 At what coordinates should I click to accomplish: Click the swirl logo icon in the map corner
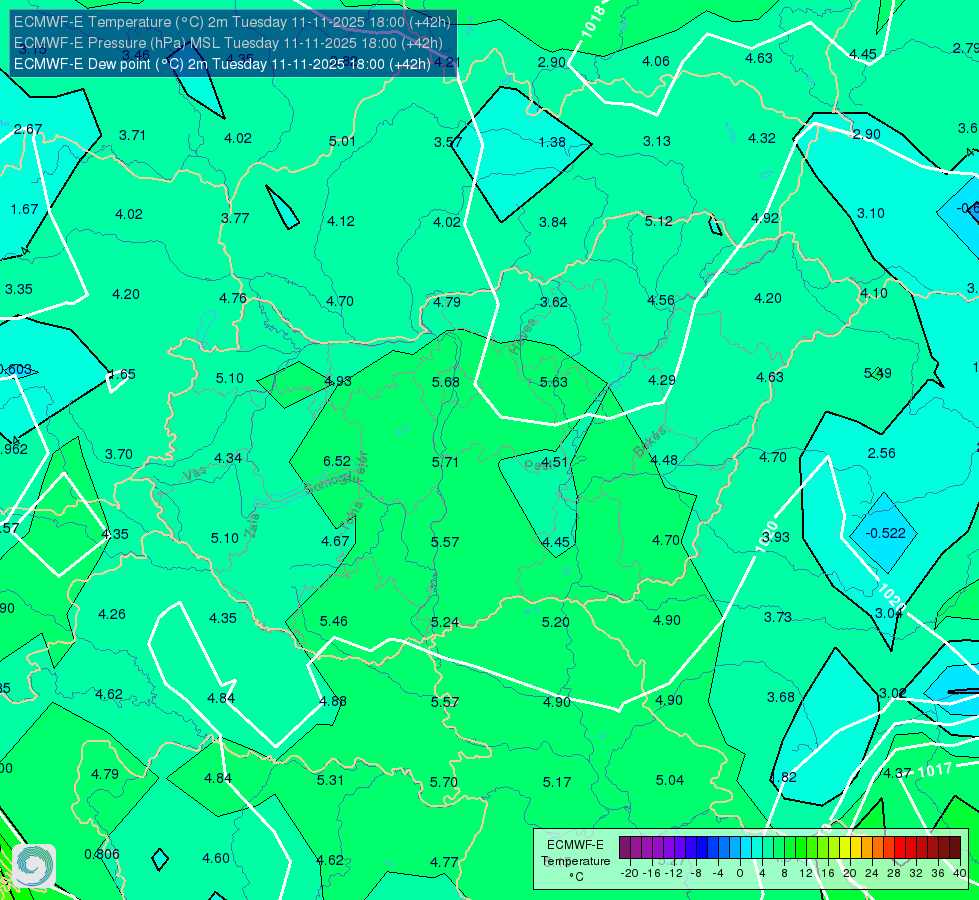click(34, 865)
